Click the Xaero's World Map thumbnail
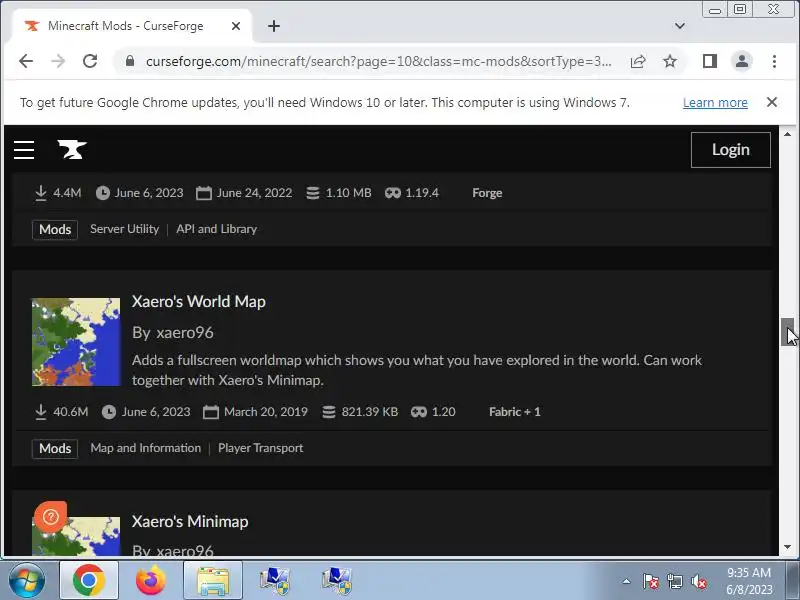The image size is (800, 600). [x=76, y=342]
